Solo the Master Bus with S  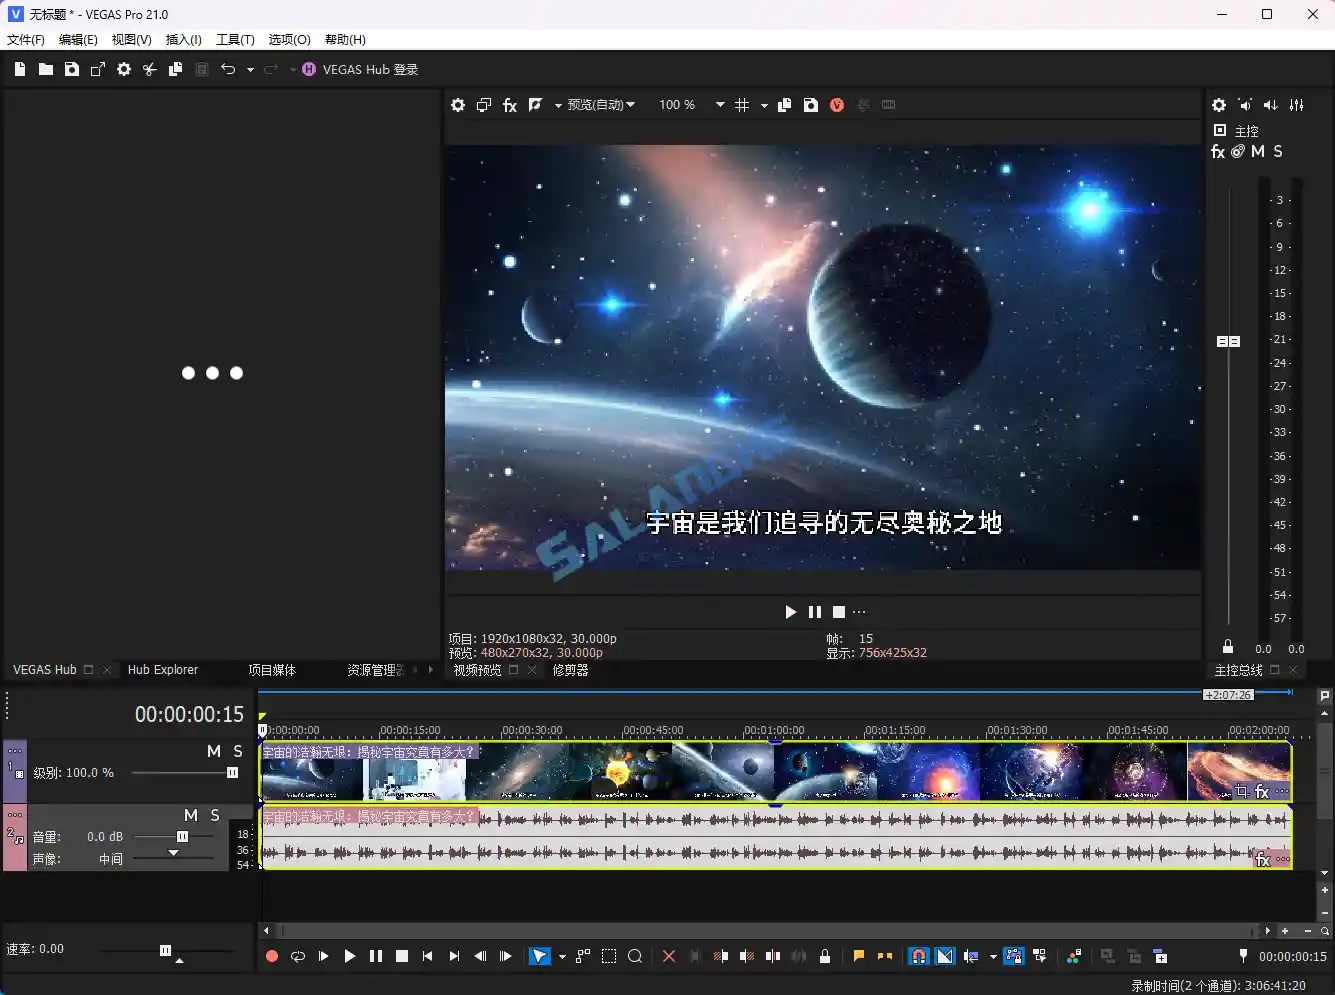[x=1278, y=152]
